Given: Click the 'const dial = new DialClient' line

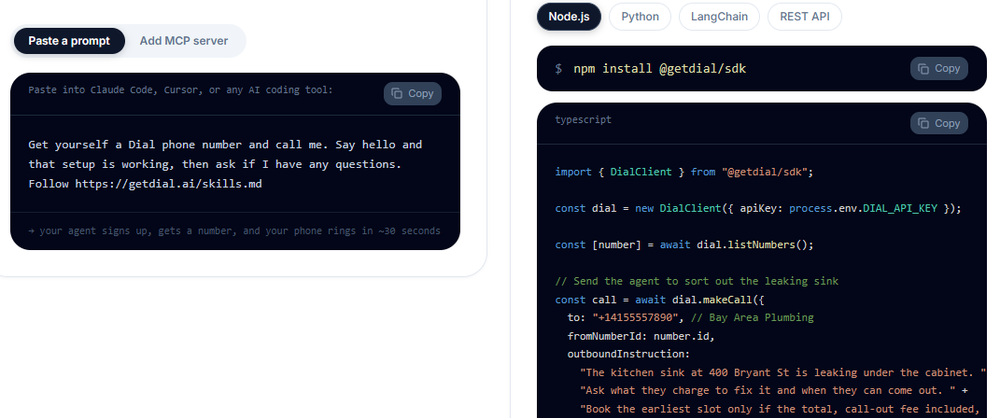Looking at the screenshot, I should click(758, 209).
